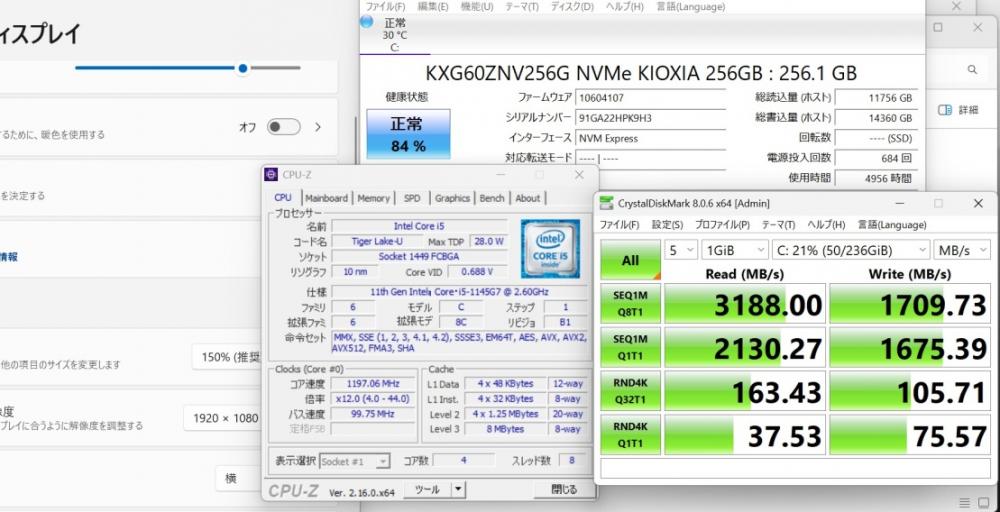
Task: Click the ツール button in CPU-Z
Action: (427, 490)
